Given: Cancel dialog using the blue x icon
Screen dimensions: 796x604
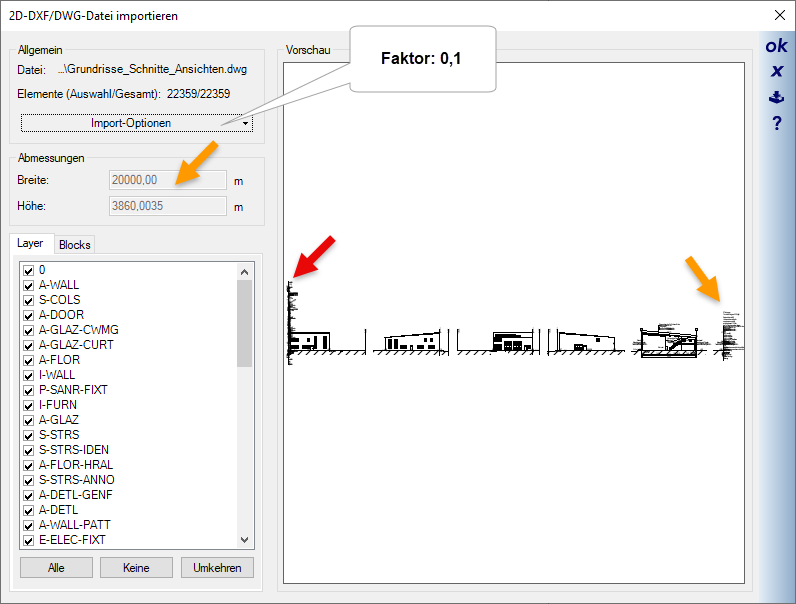Looking at the screenshot, I should [x=776, y=71].
